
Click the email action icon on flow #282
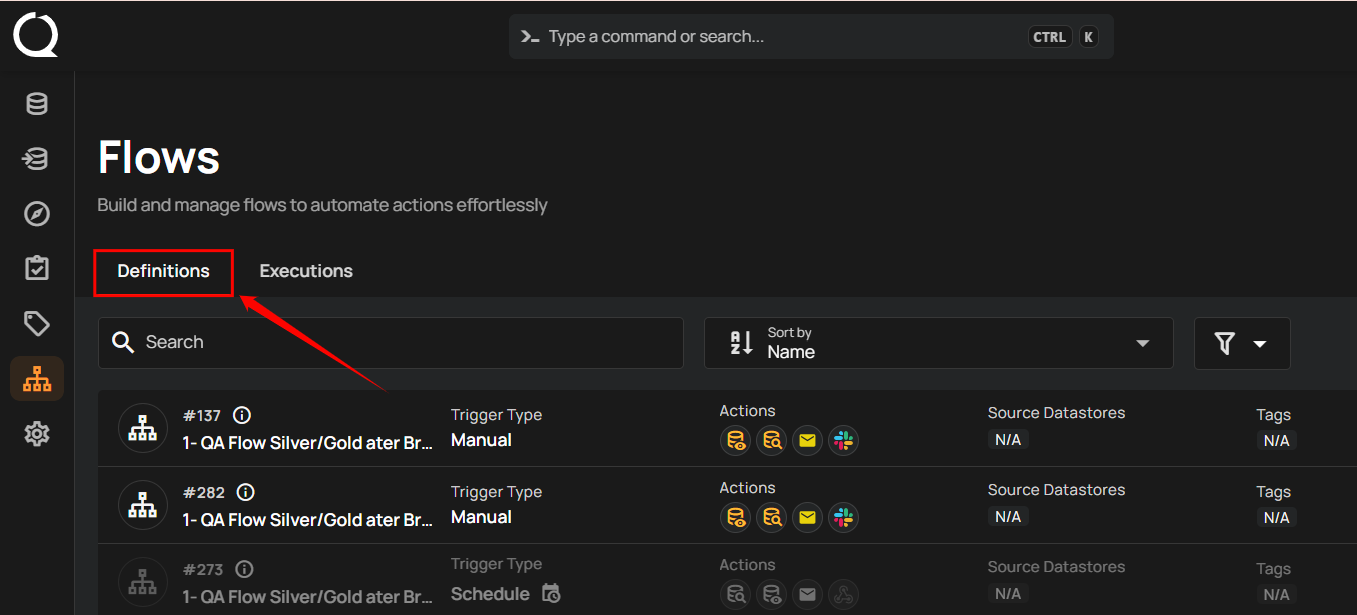[807, 517]
